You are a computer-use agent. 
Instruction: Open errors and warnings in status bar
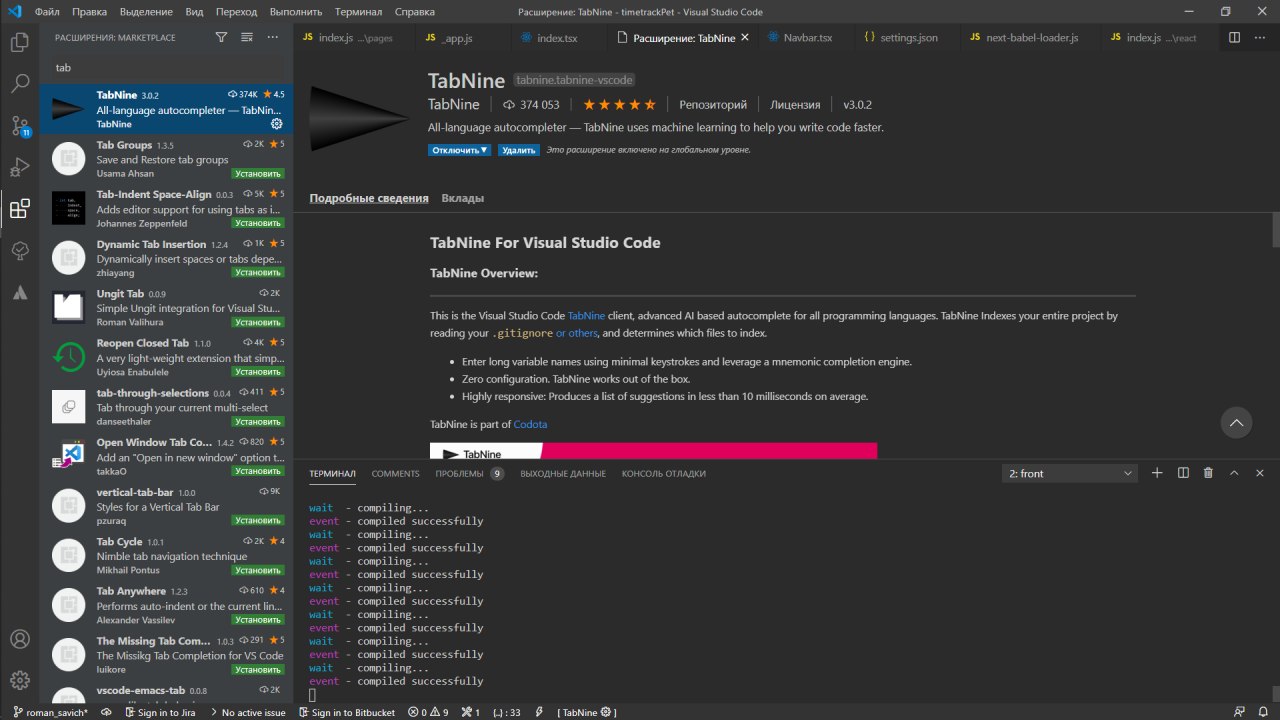pyautogui.click(x=428, y=712)
